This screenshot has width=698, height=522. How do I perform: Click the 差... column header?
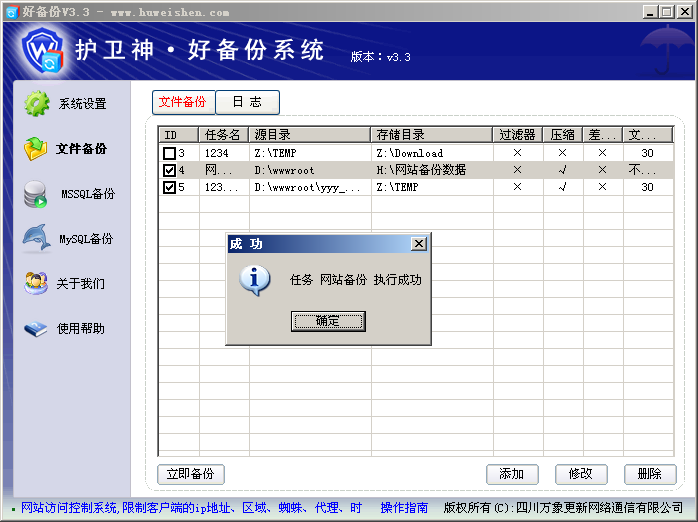603,135
